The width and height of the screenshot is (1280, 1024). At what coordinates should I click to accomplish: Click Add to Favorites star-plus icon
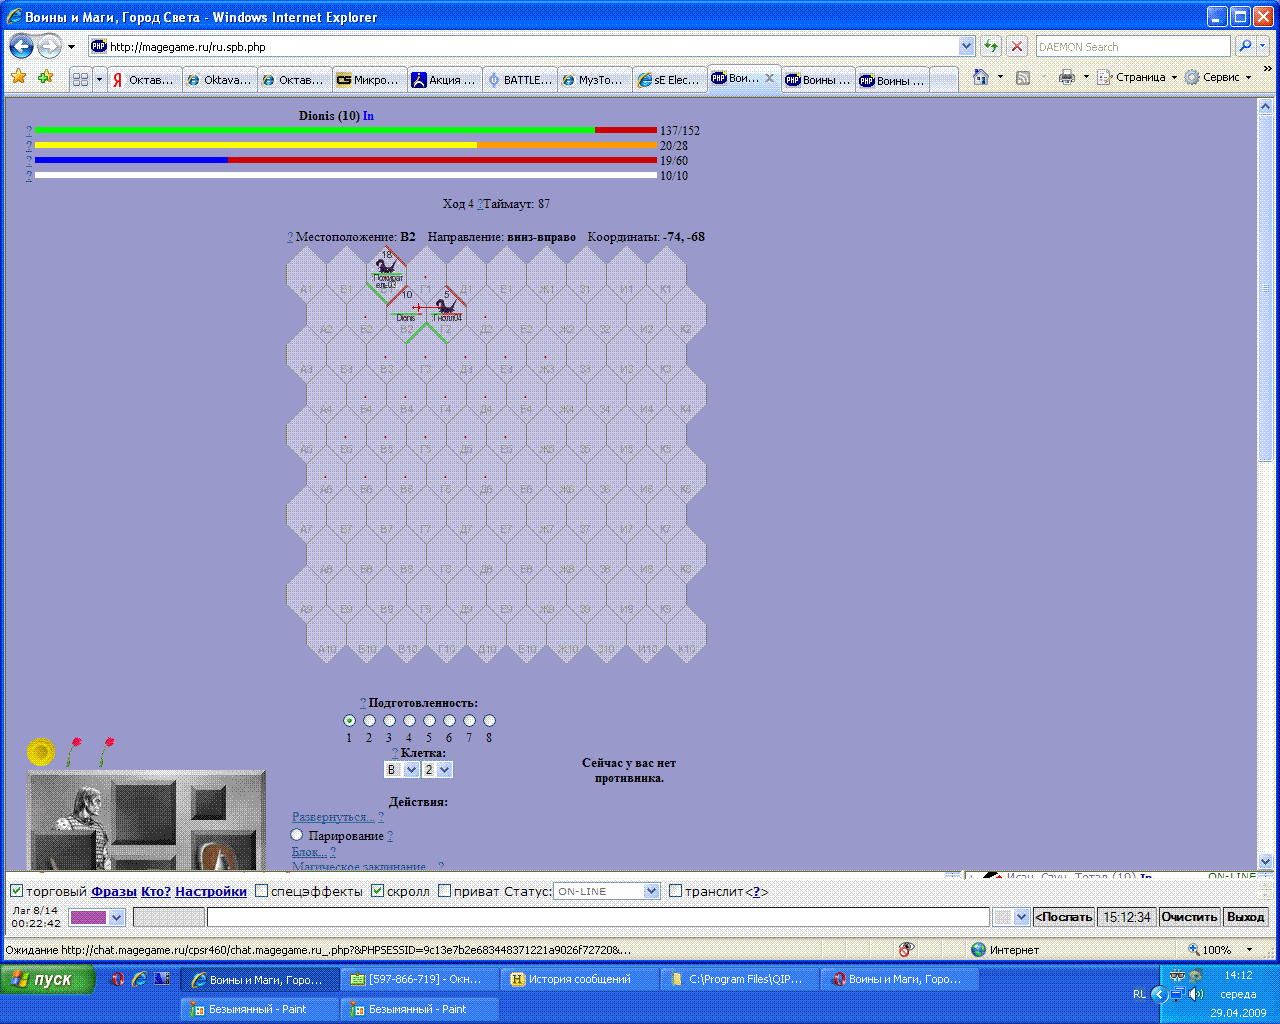45,77
